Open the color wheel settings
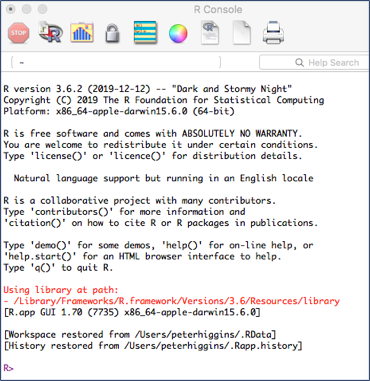This screenshot has width=370, height=381. click(178, 33)
